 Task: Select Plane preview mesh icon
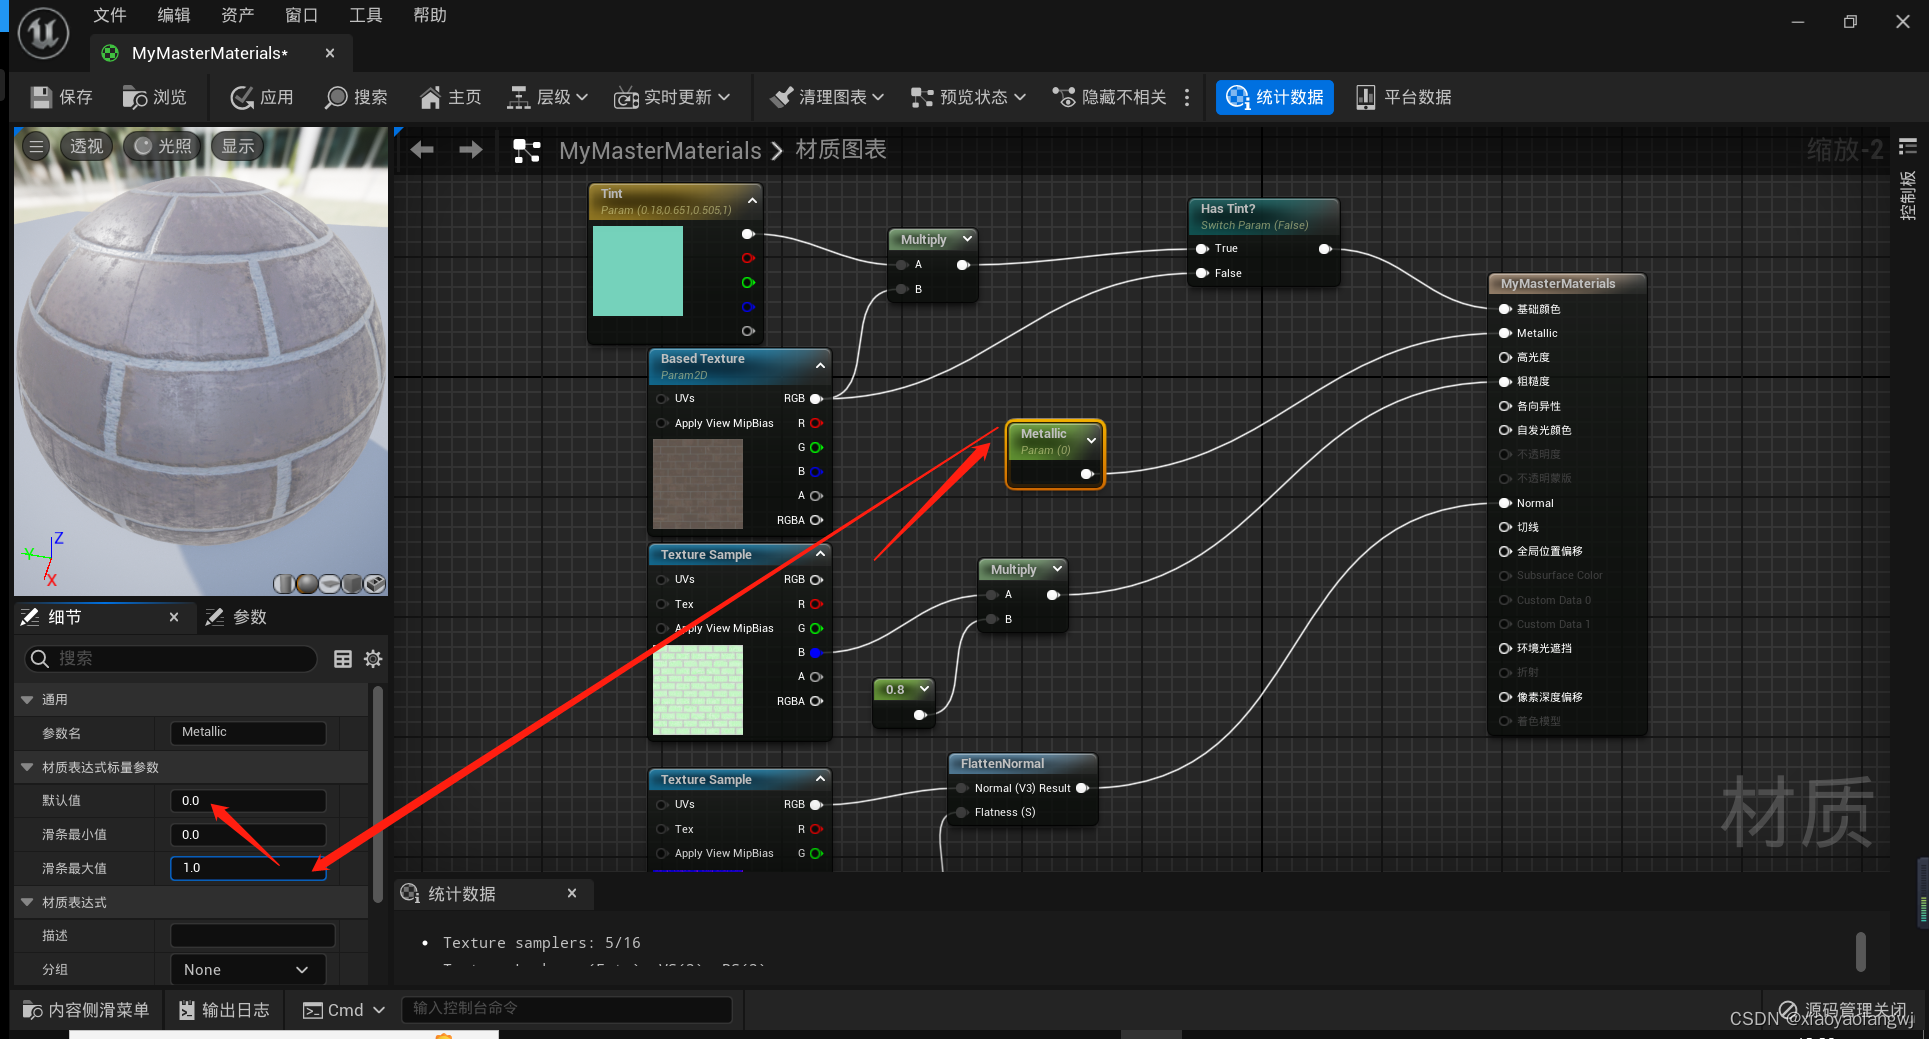pyautogui.click(x=329, y=583)
